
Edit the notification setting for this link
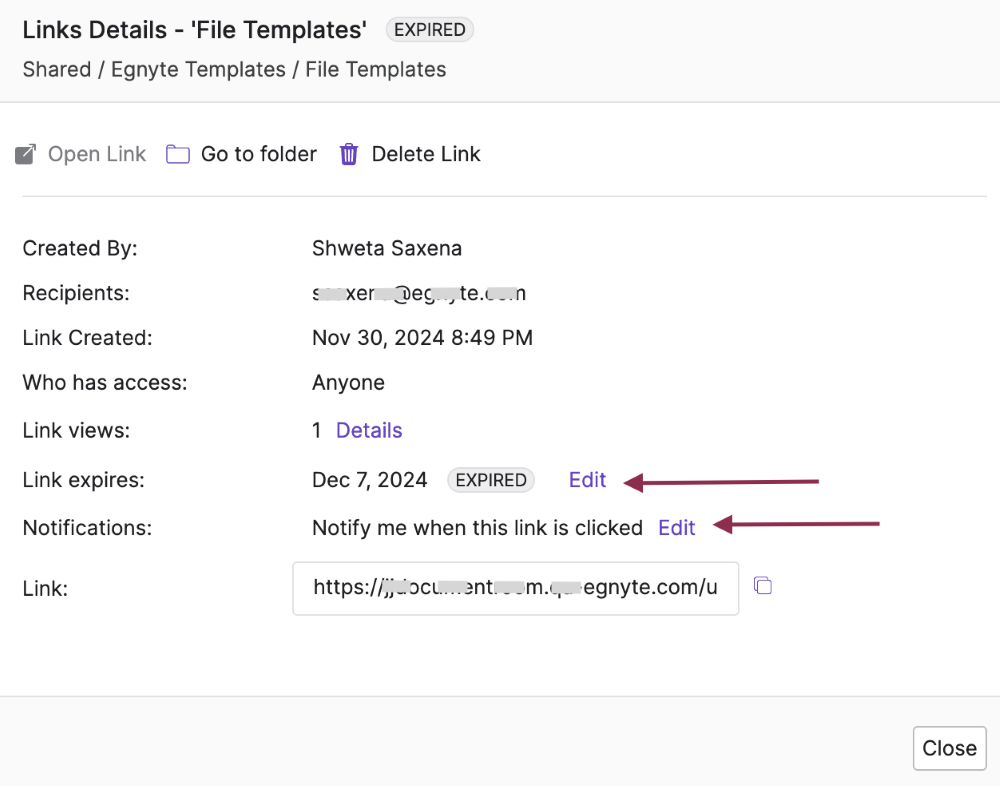[x=676, y=528]
